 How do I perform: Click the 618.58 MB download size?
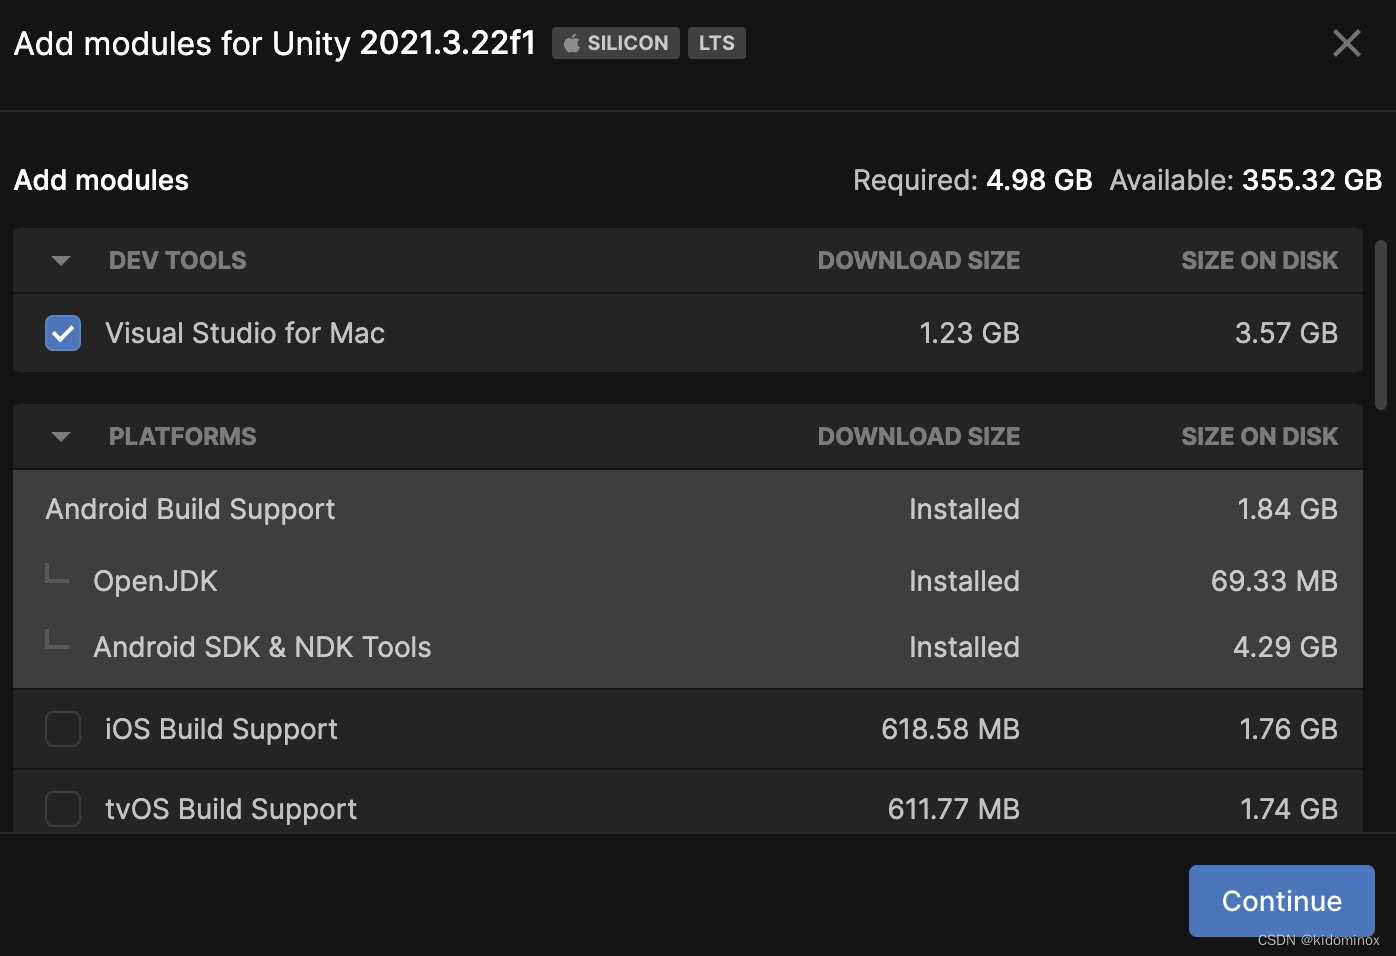pos(950,729)
